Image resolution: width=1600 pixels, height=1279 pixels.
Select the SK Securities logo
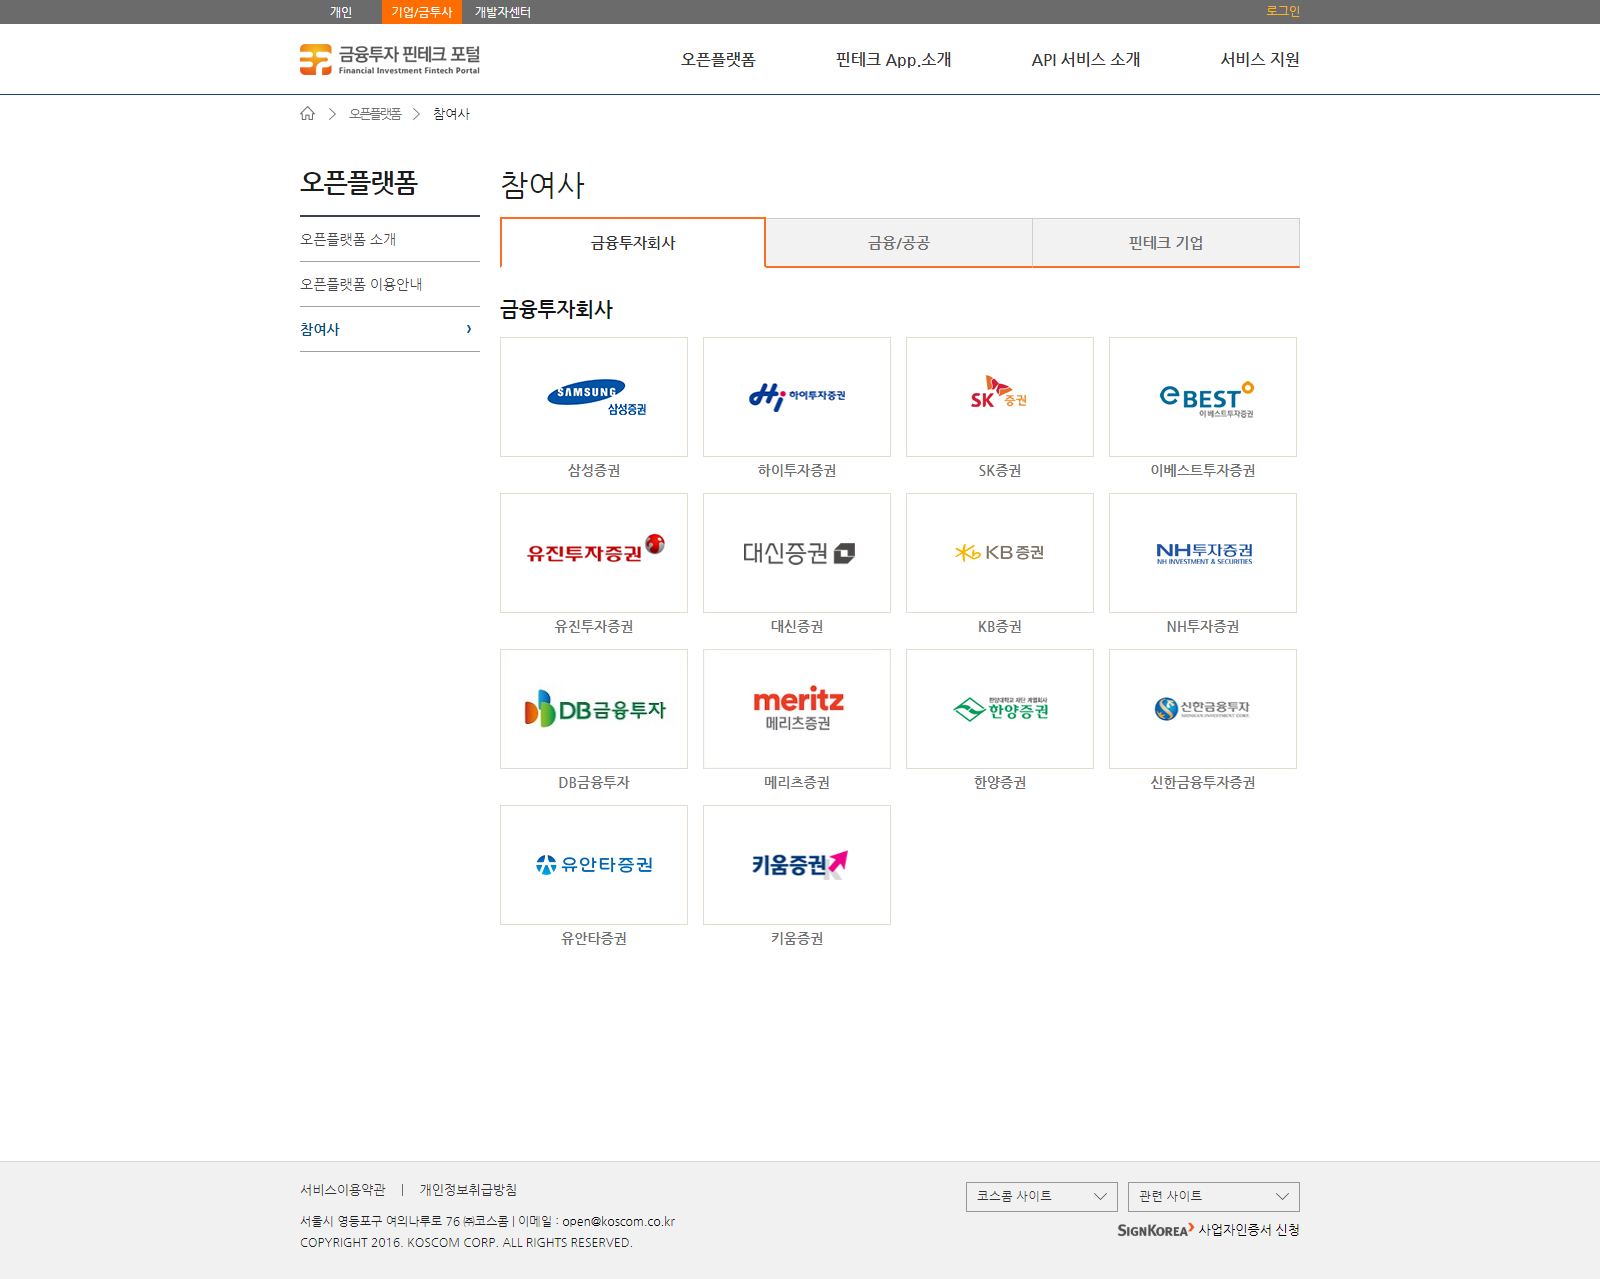coord(999,397)
